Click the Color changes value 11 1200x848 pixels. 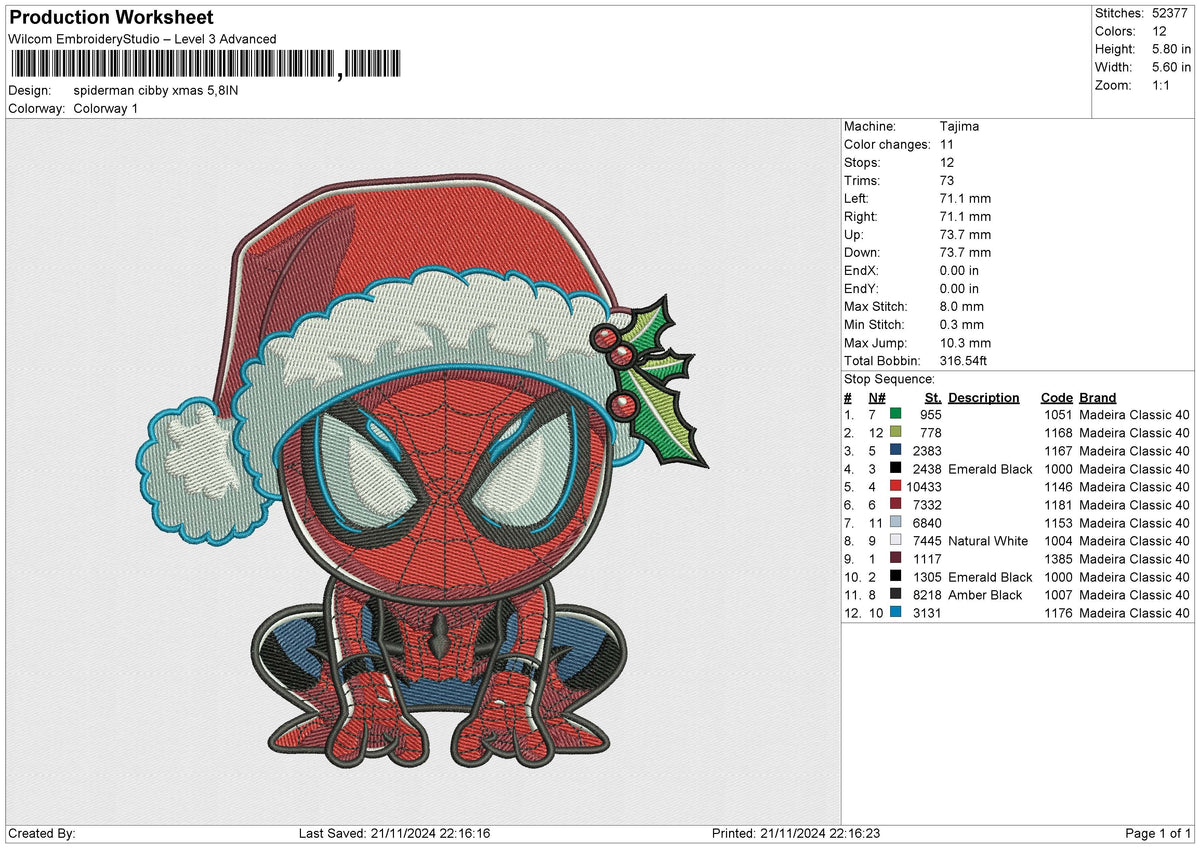tap(946, 144)
